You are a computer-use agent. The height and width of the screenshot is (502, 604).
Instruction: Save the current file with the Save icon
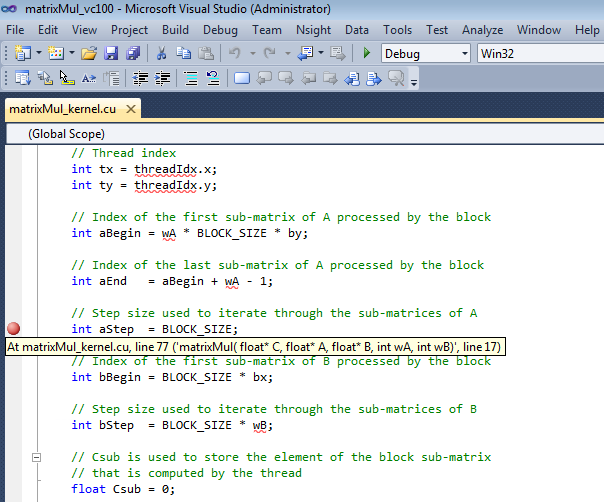(110, 53)
